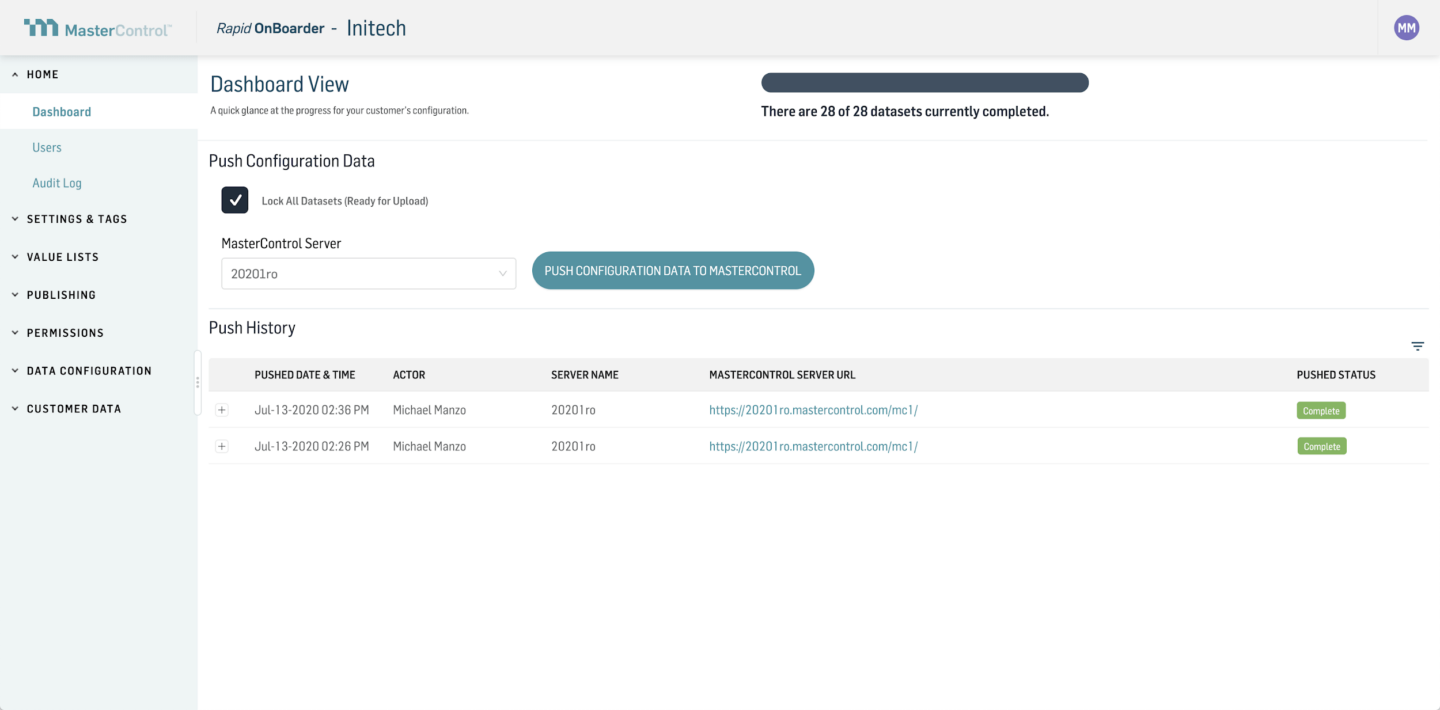Image resolution: width=1440 pixels, height=710 pixels.
Task: Click the Push History filter icon
Action: pos(1417,345)
